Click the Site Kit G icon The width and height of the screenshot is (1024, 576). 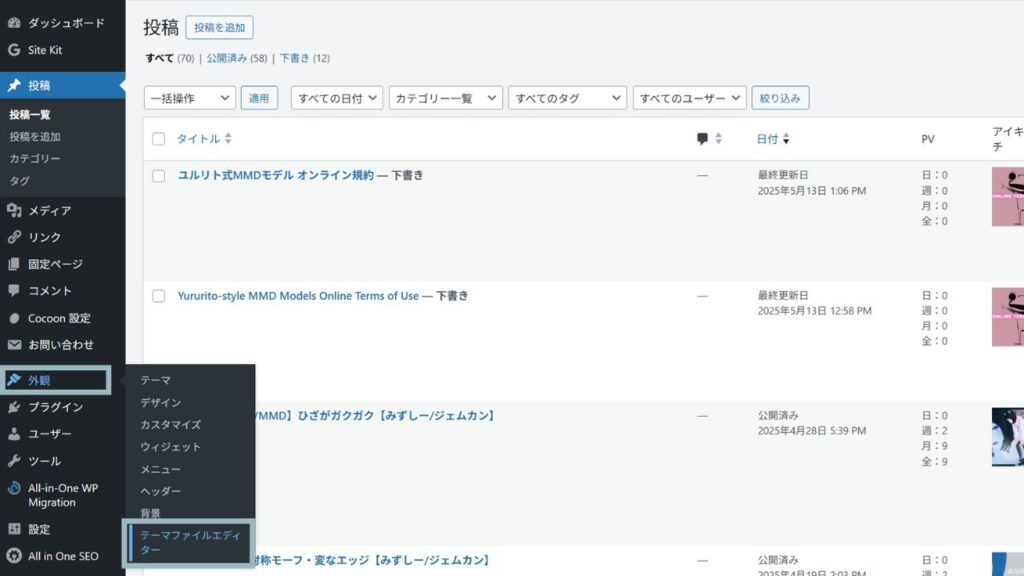[x=14, y=50]
